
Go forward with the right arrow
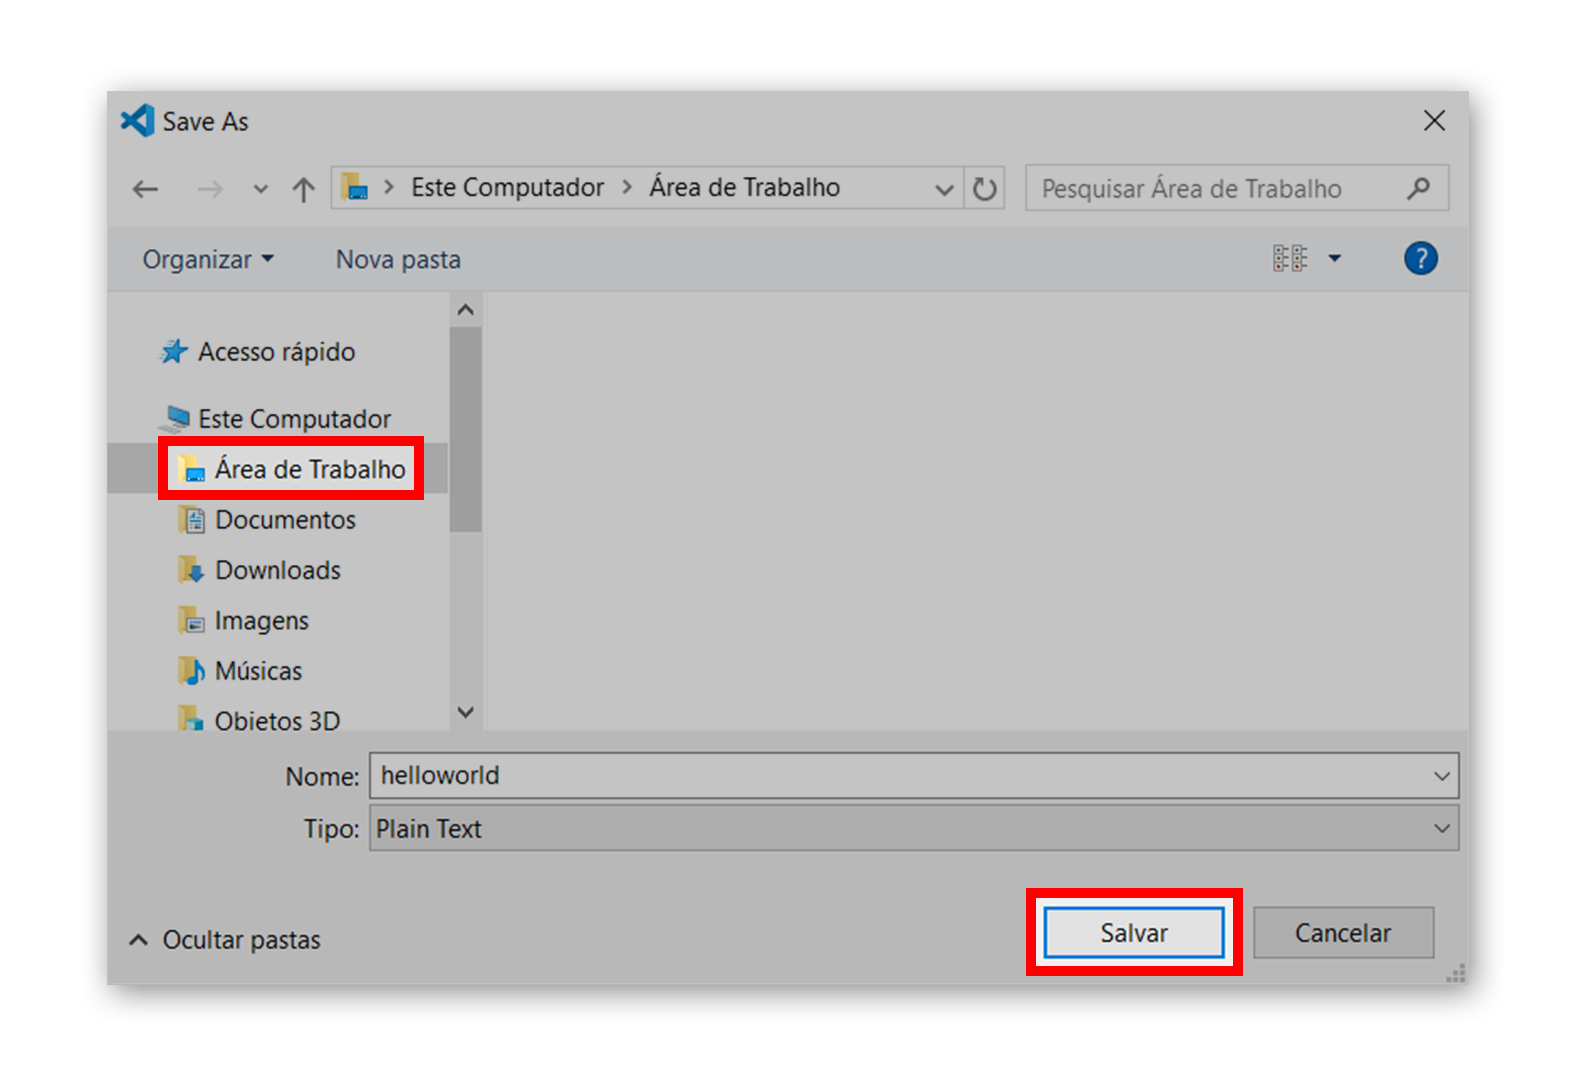tap(210, 189)
